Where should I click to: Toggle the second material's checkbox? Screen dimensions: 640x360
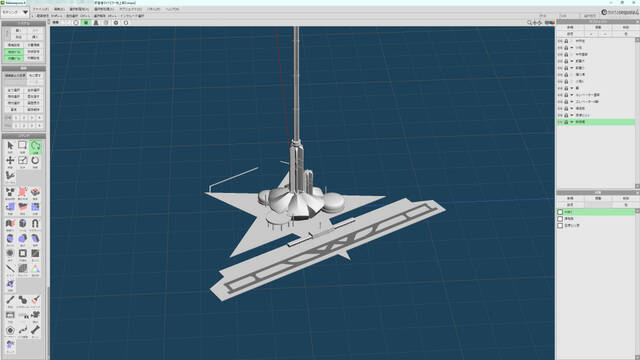pyautogui.click(x=560, y=219)
